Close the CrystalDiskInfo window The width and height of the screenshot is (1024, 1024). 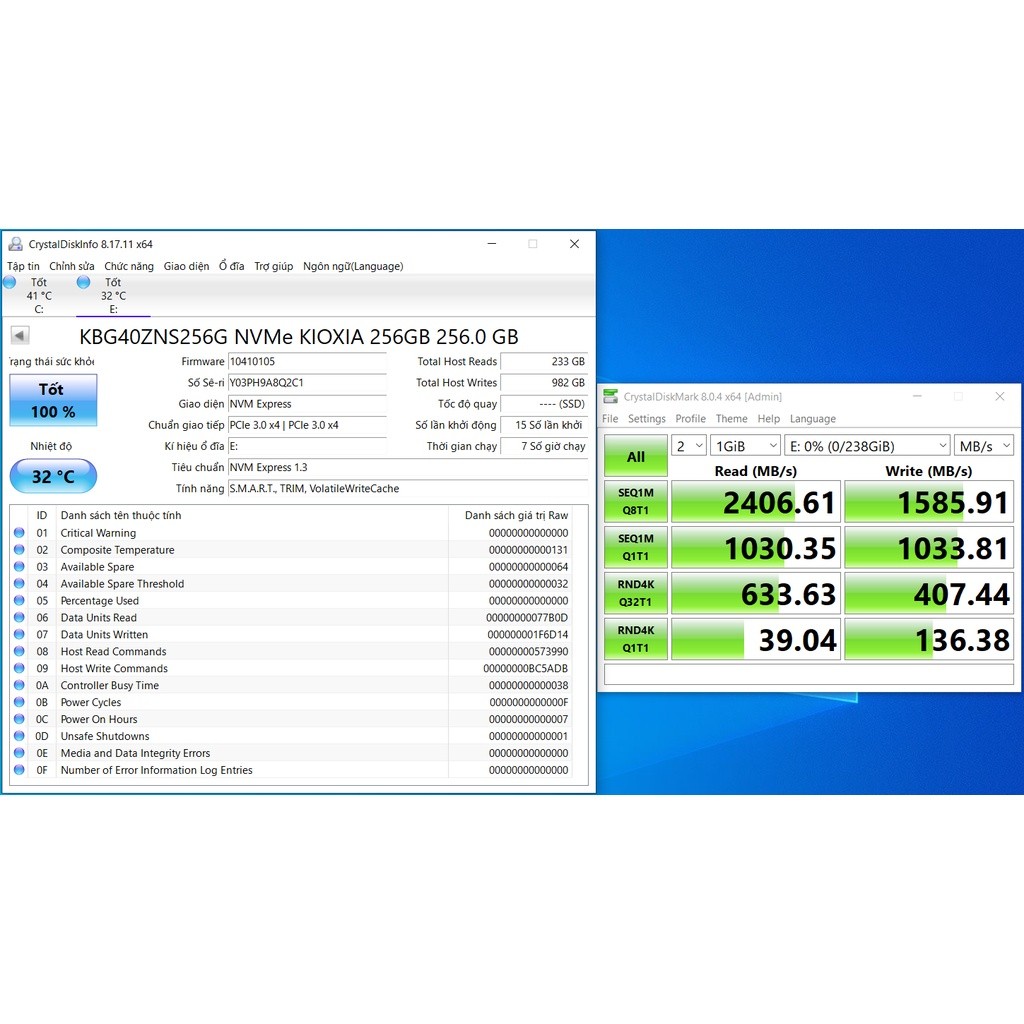[x=575, y=244]
